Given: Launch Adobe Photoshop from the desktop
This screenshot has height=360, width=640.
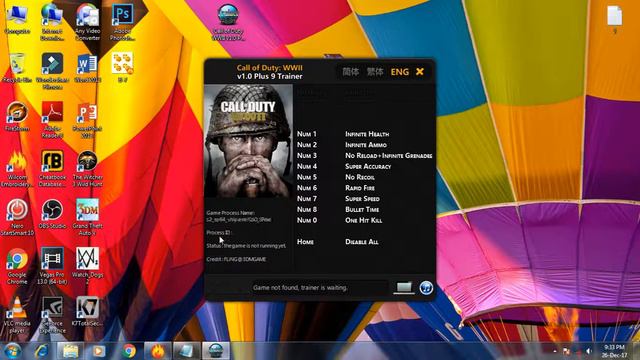Looking at the screenshot, I should (x=122, y=21).
